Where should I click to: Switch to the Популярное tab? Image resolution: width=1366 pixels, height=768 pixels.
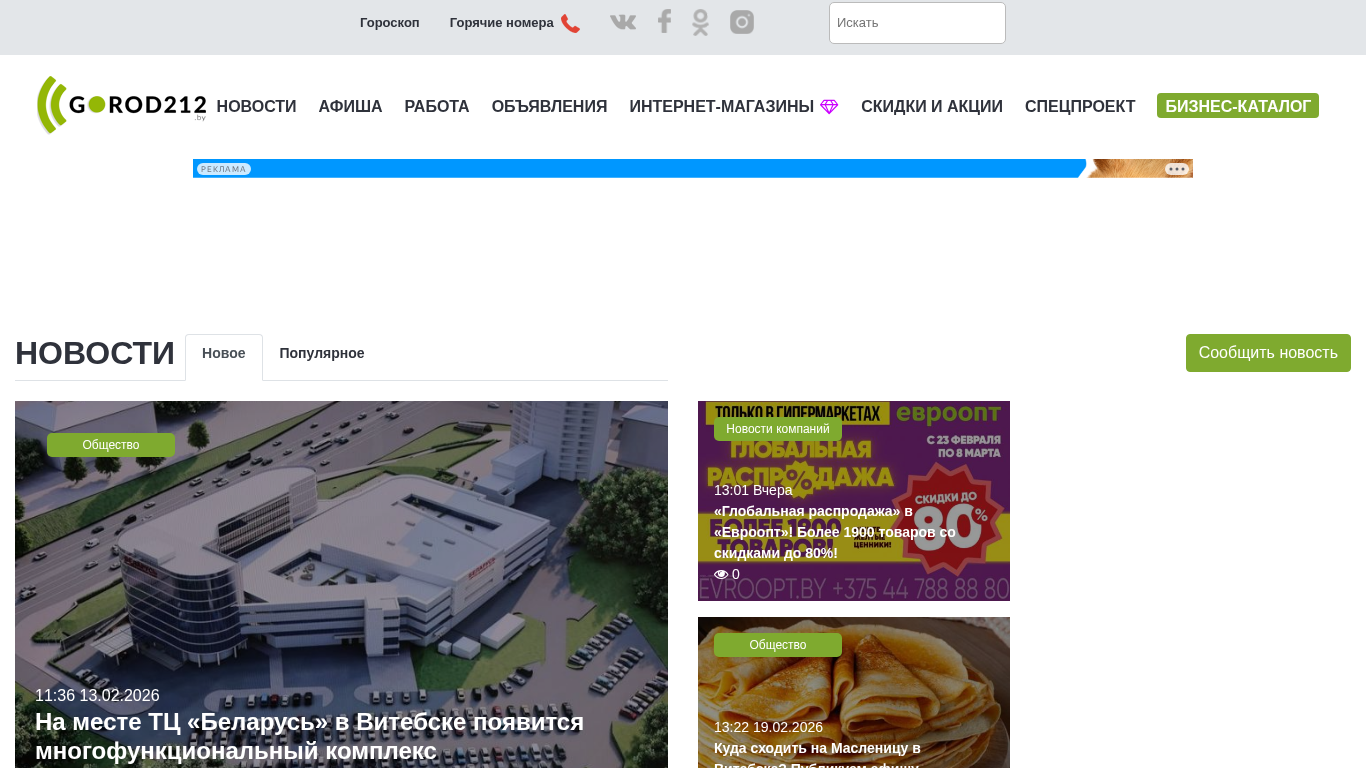coord(322,354)
